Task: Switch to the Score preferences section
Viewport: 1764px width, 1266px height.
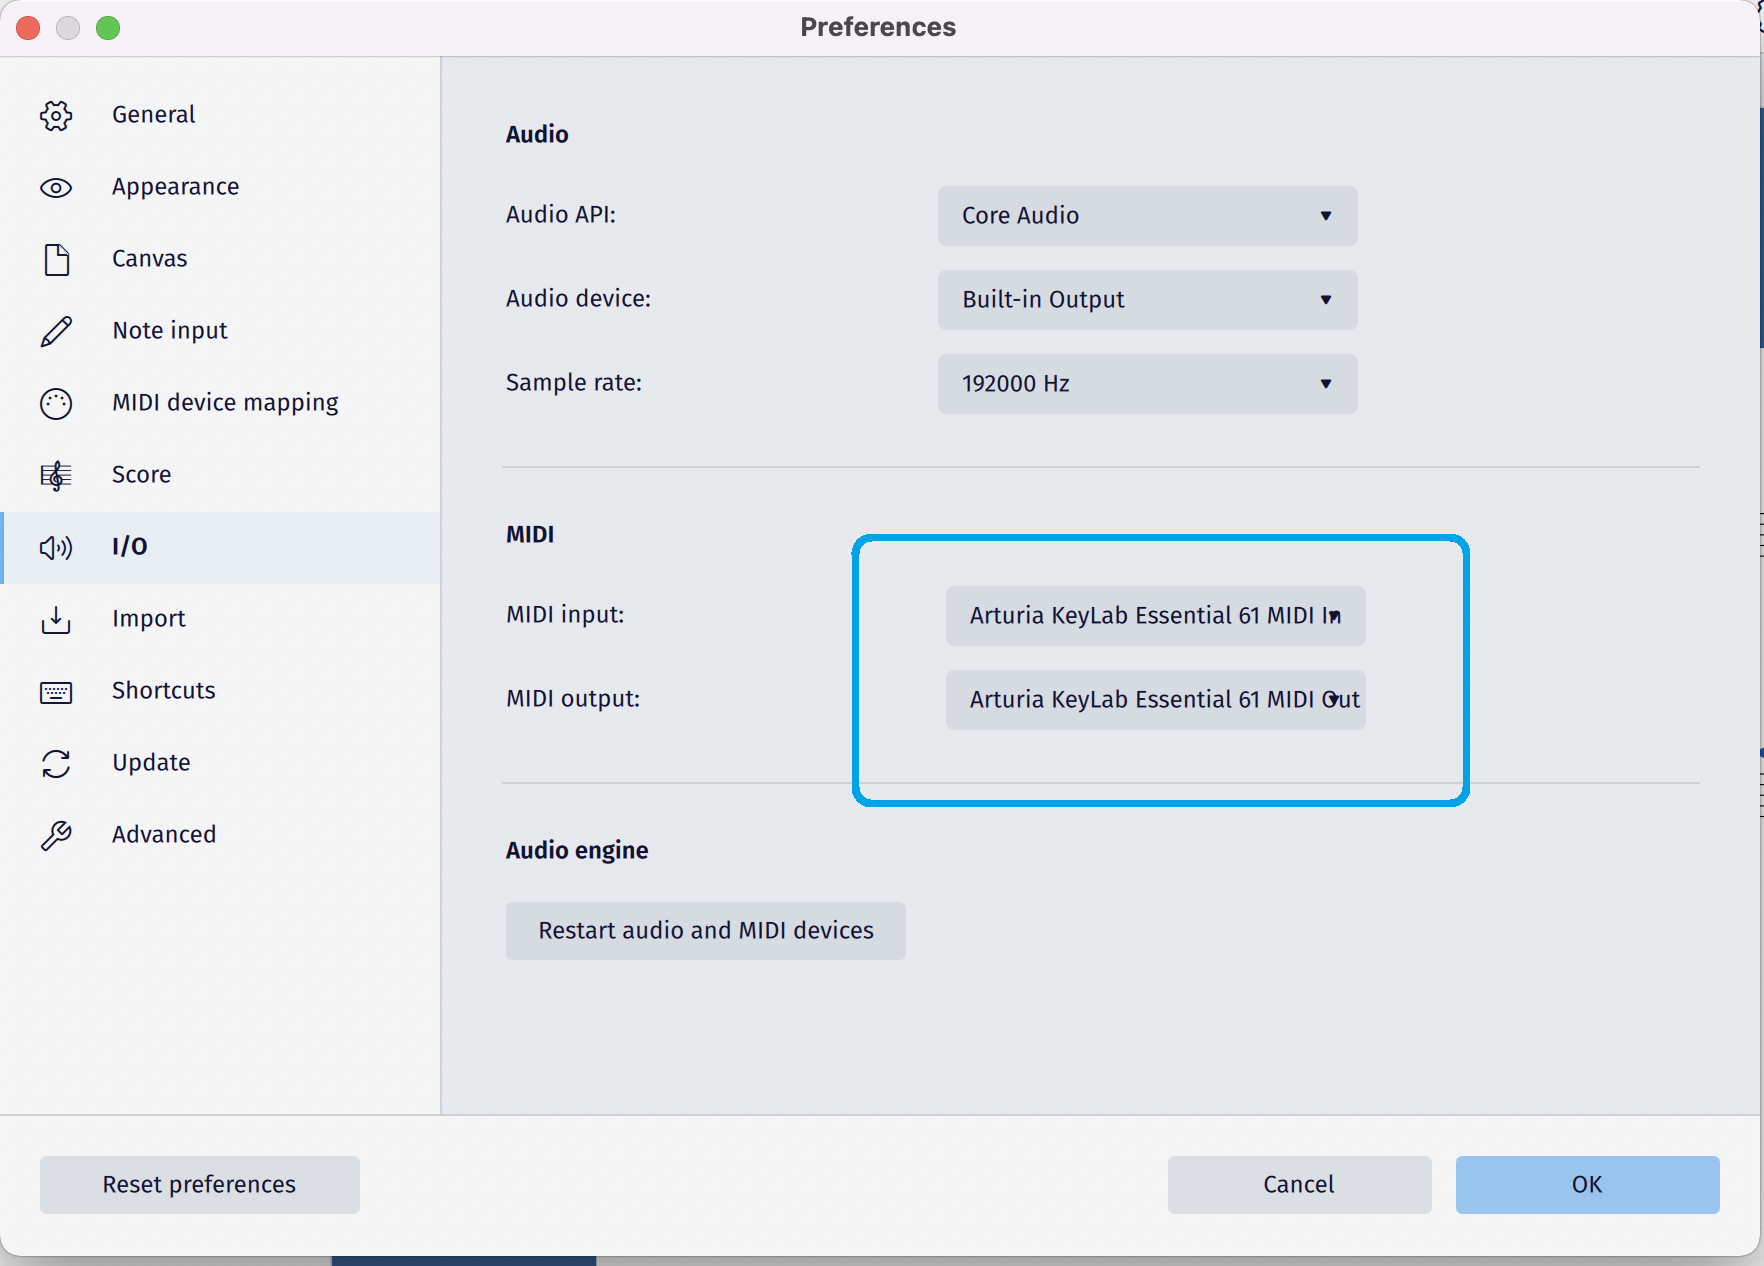Action: coord(140,475)
